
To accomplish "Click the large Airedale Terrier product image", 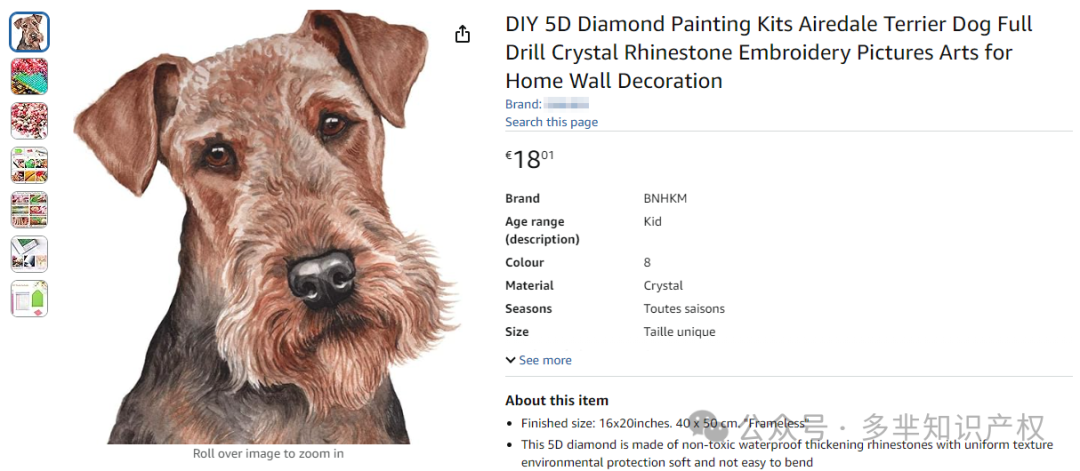I will (267, 225).
